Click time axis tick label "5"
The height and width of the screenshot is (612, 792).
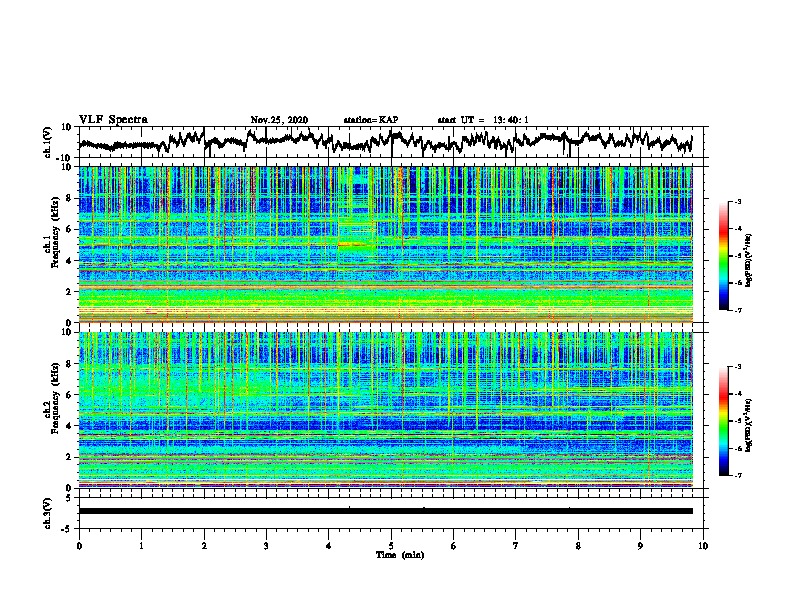pyautogui.click(x=391, y=546)
